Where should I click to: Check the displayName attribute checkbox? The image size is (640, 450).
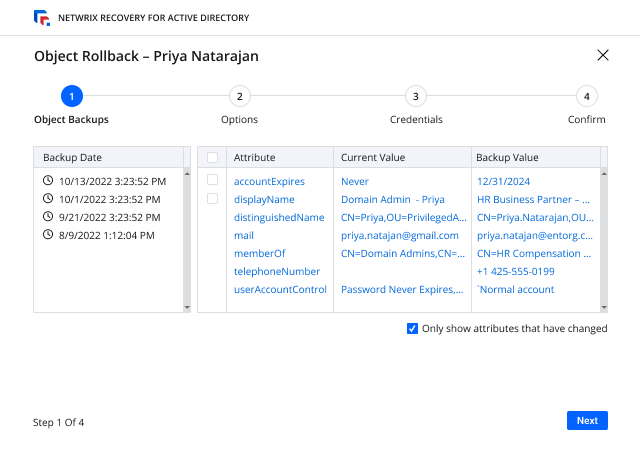212,198
